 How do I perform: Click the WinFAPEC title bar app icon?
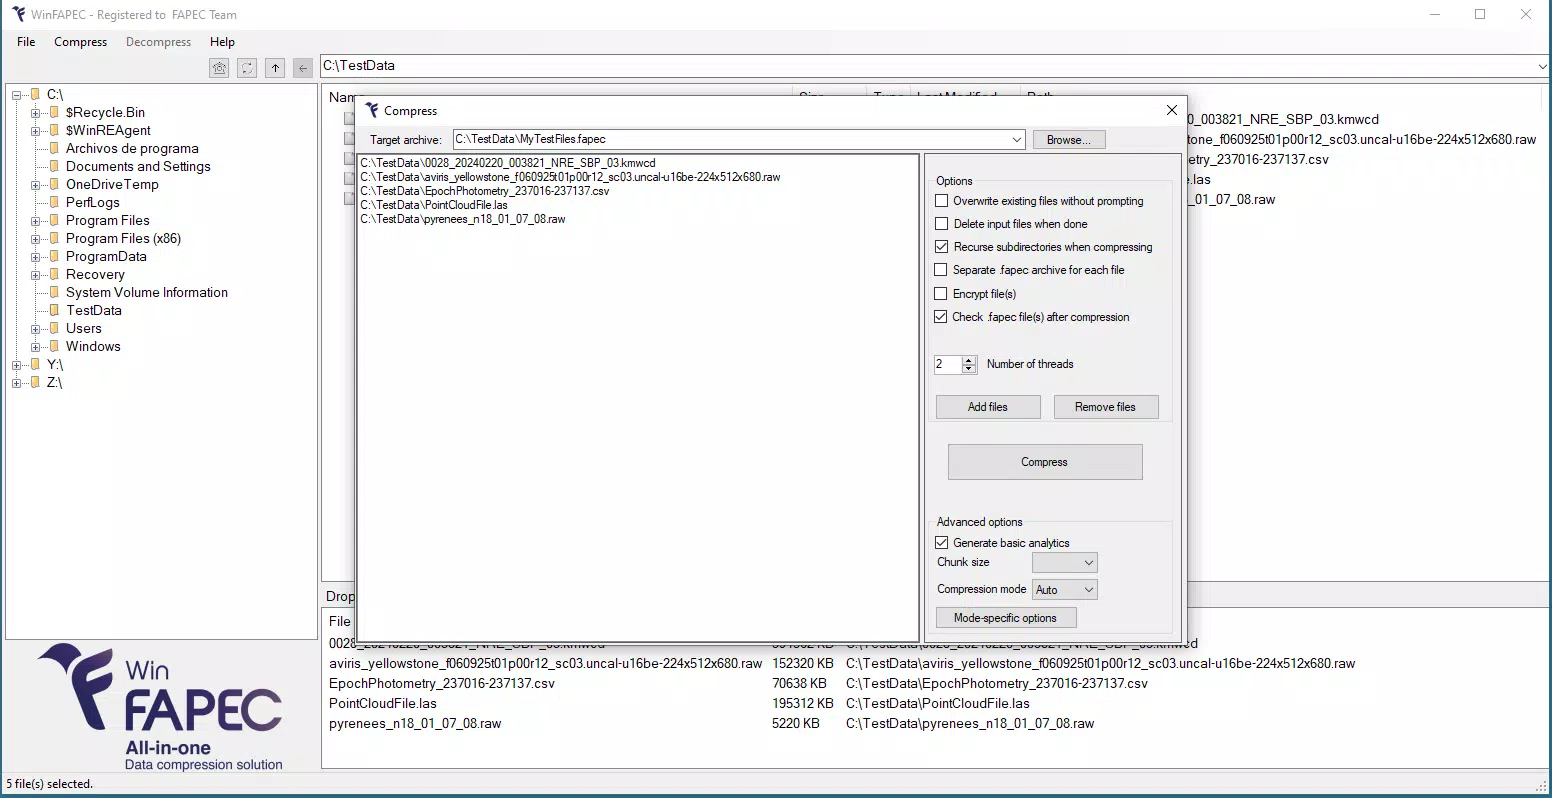click(x=18, y=14)
